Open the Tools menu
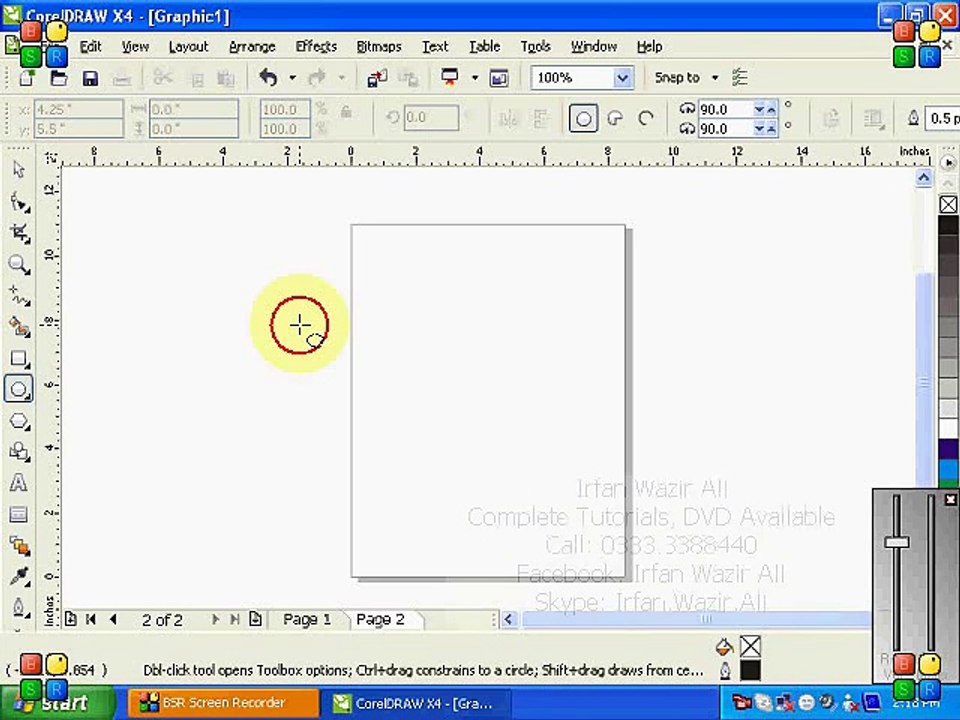The width and height of the screenshot is (960, 720). tap(536, 47)
